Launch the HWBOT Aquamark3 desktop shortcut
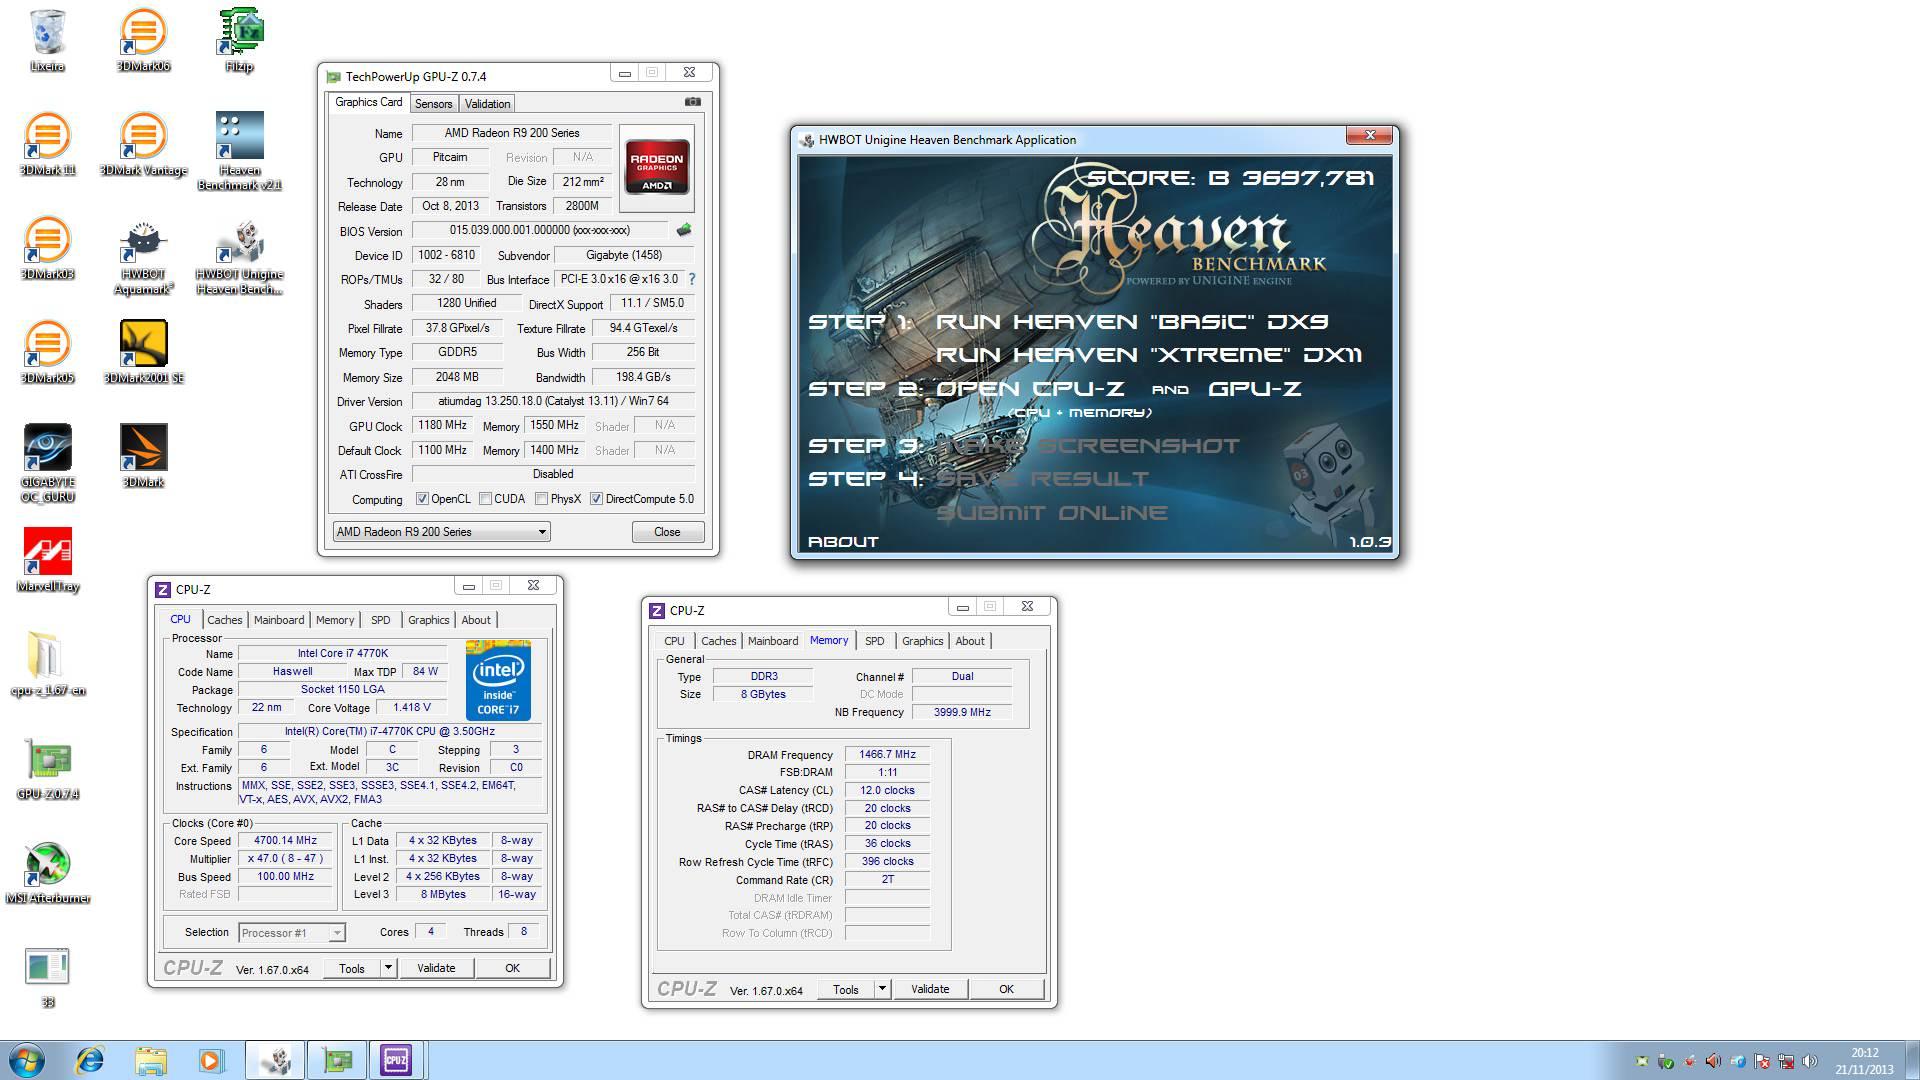This screenshot has height=1080, width=1920. click(143, 256)
